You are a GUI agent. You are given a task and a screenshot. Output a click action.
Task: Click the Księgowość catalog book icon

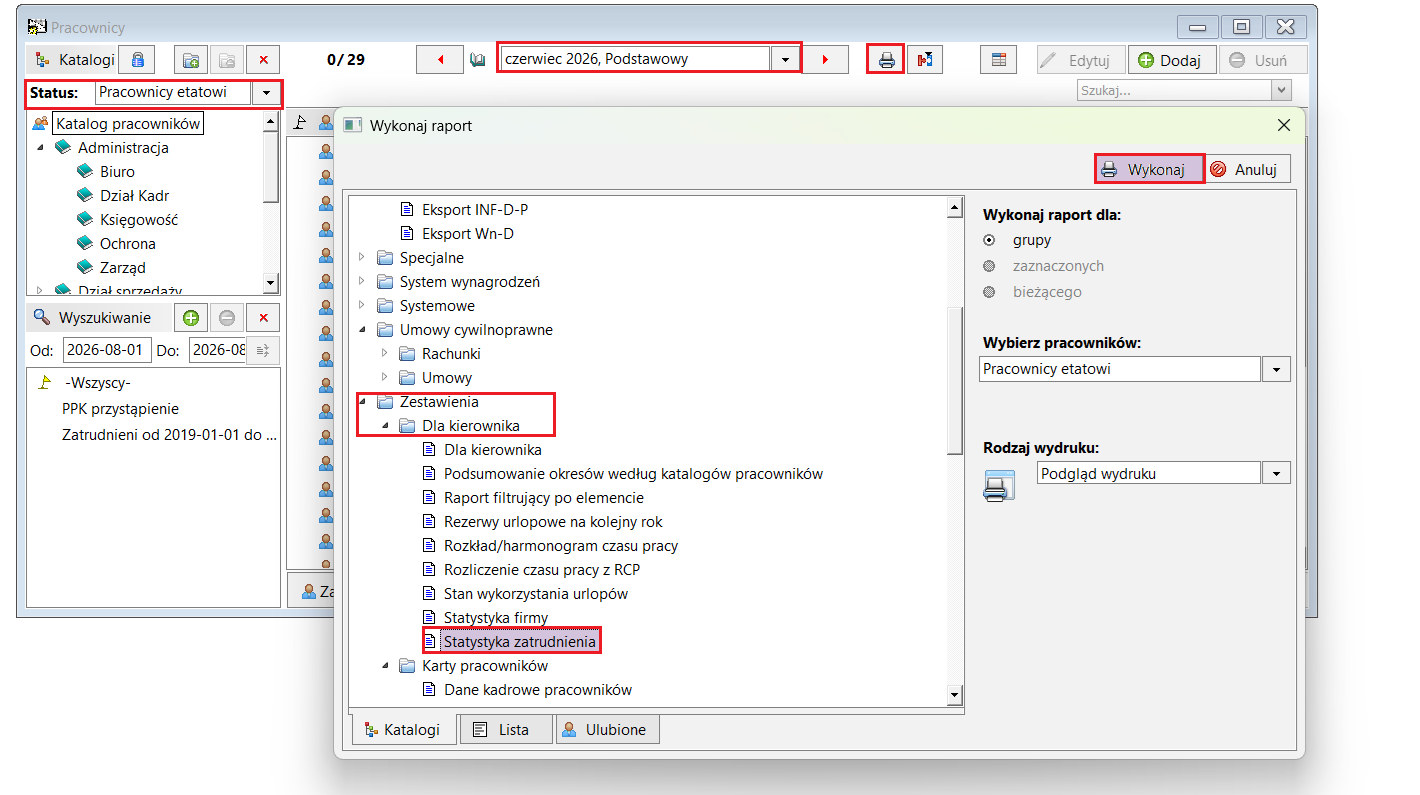(85, 220)
